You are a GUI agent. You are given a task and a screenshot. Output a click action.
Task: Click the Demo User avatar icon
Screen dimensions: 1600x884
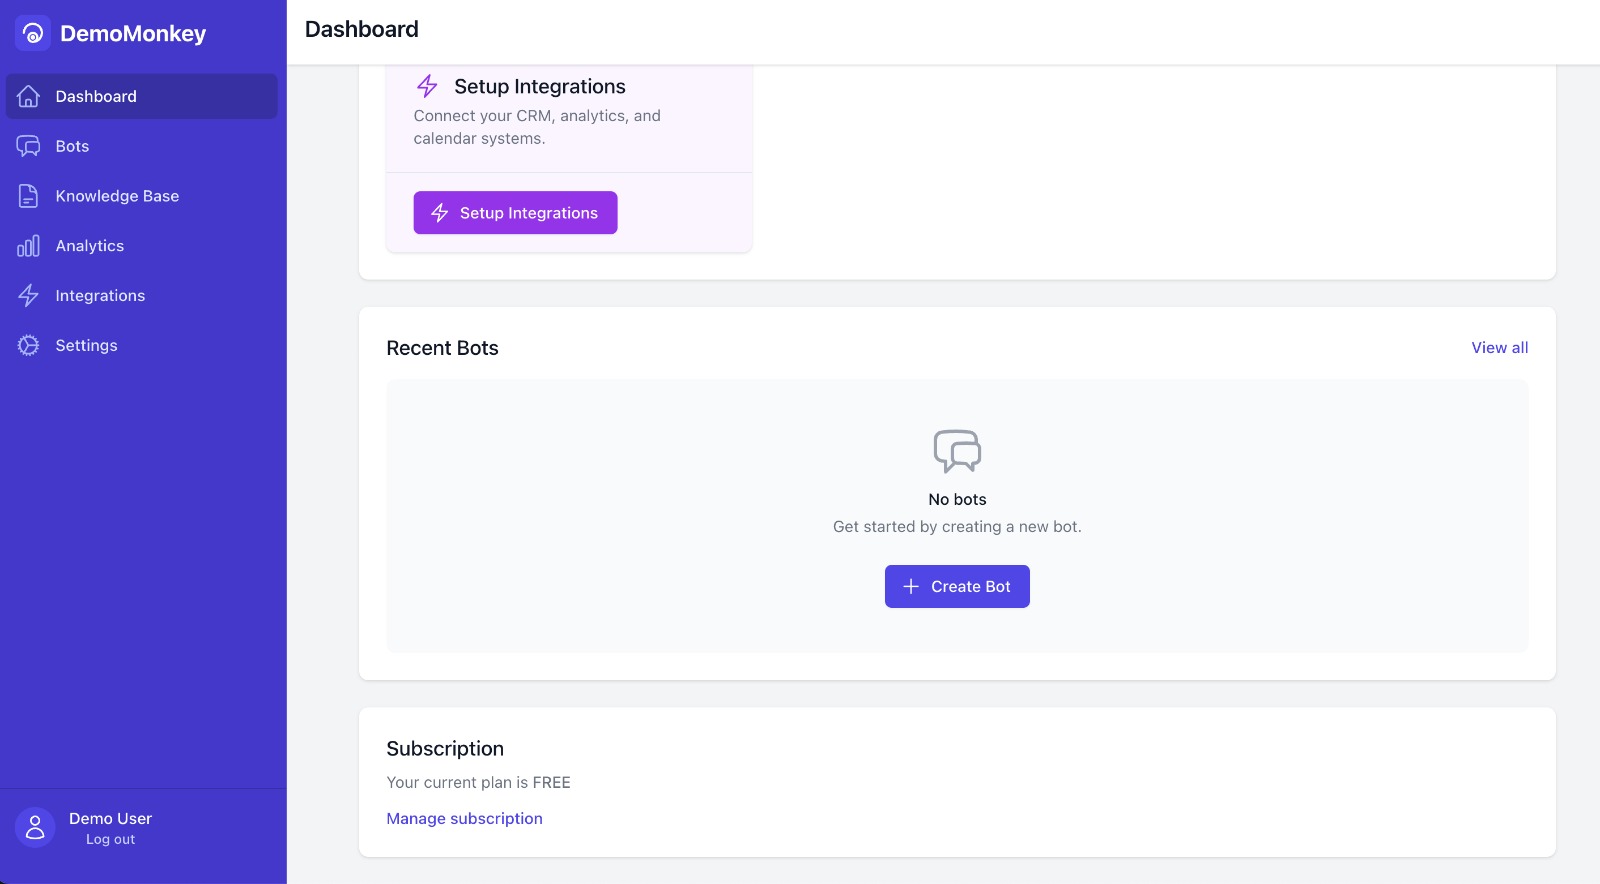pos(35,828)
